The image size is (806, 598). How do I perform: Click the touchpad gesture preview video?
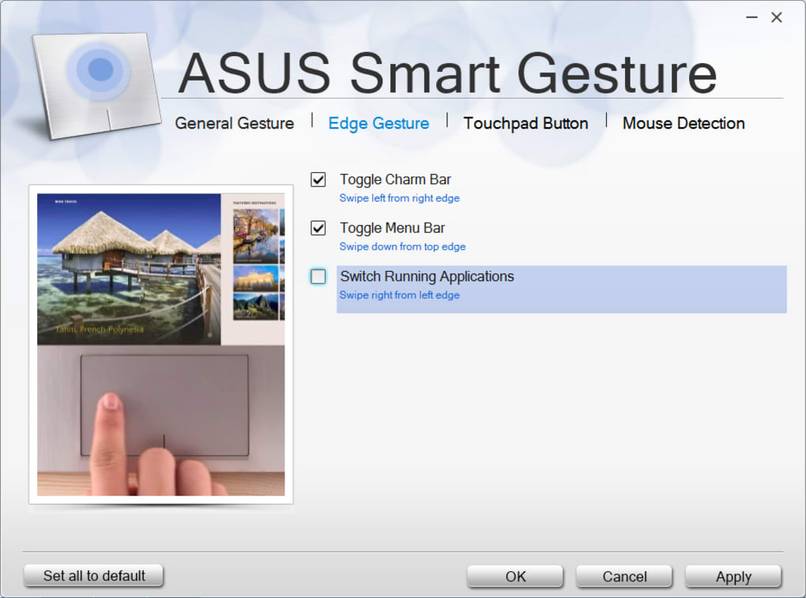point(160,340)
